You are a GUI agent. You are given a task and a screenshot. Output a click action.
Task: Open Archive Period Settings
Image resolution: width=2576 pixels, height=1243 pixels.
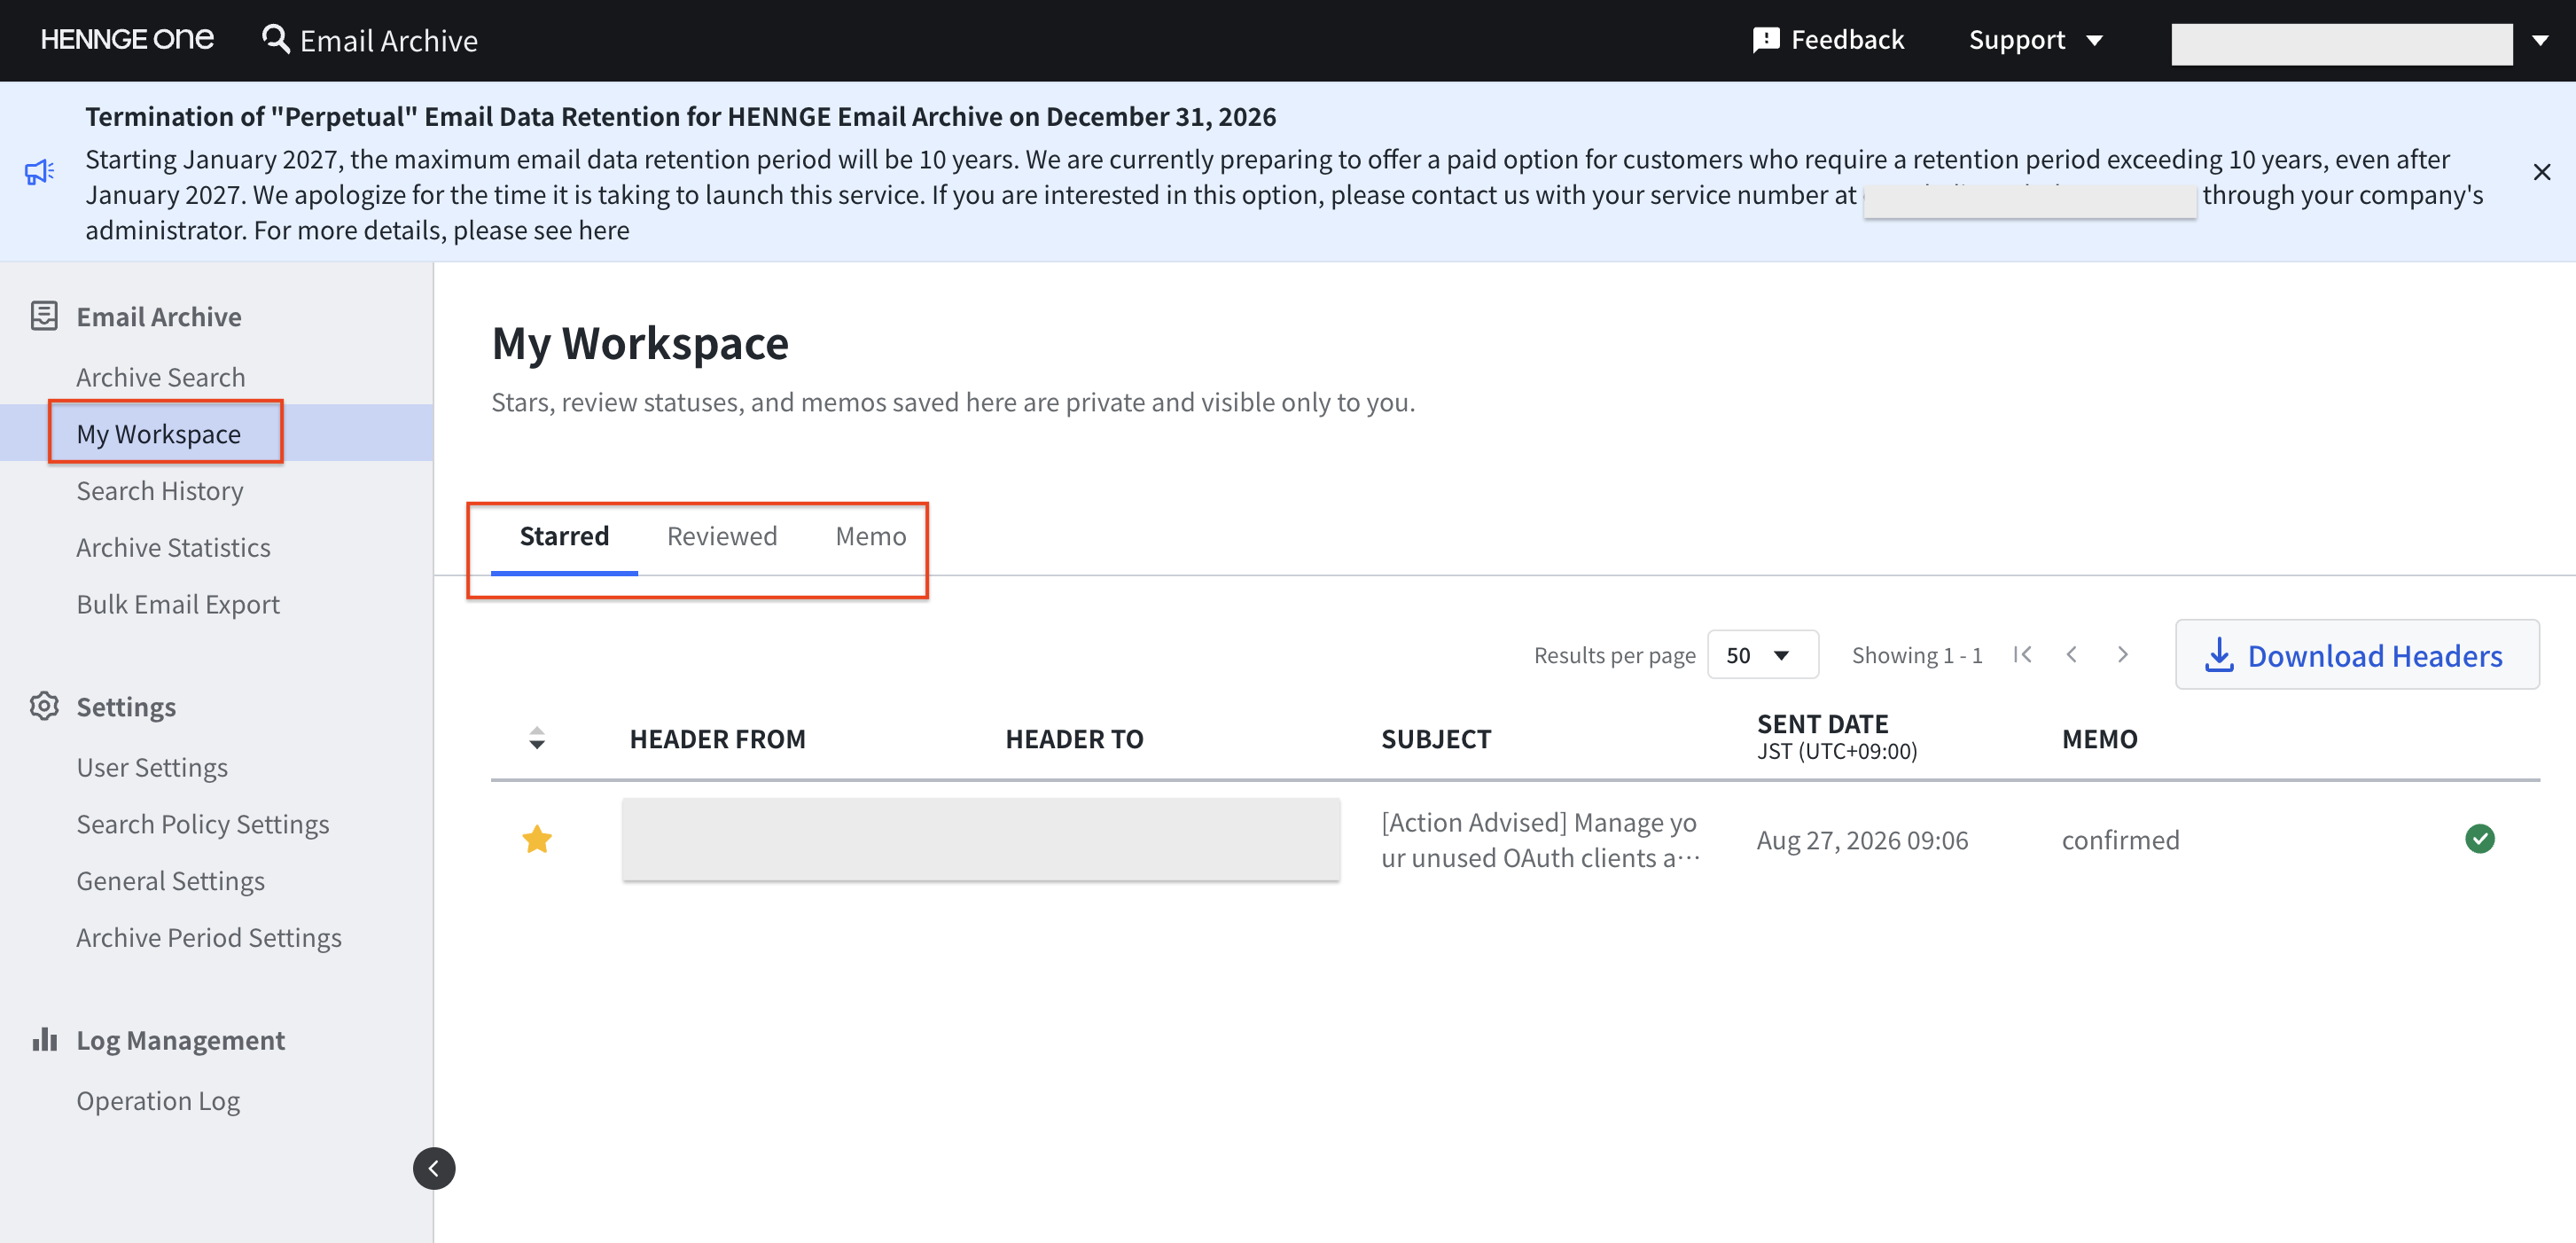[209, 937]
